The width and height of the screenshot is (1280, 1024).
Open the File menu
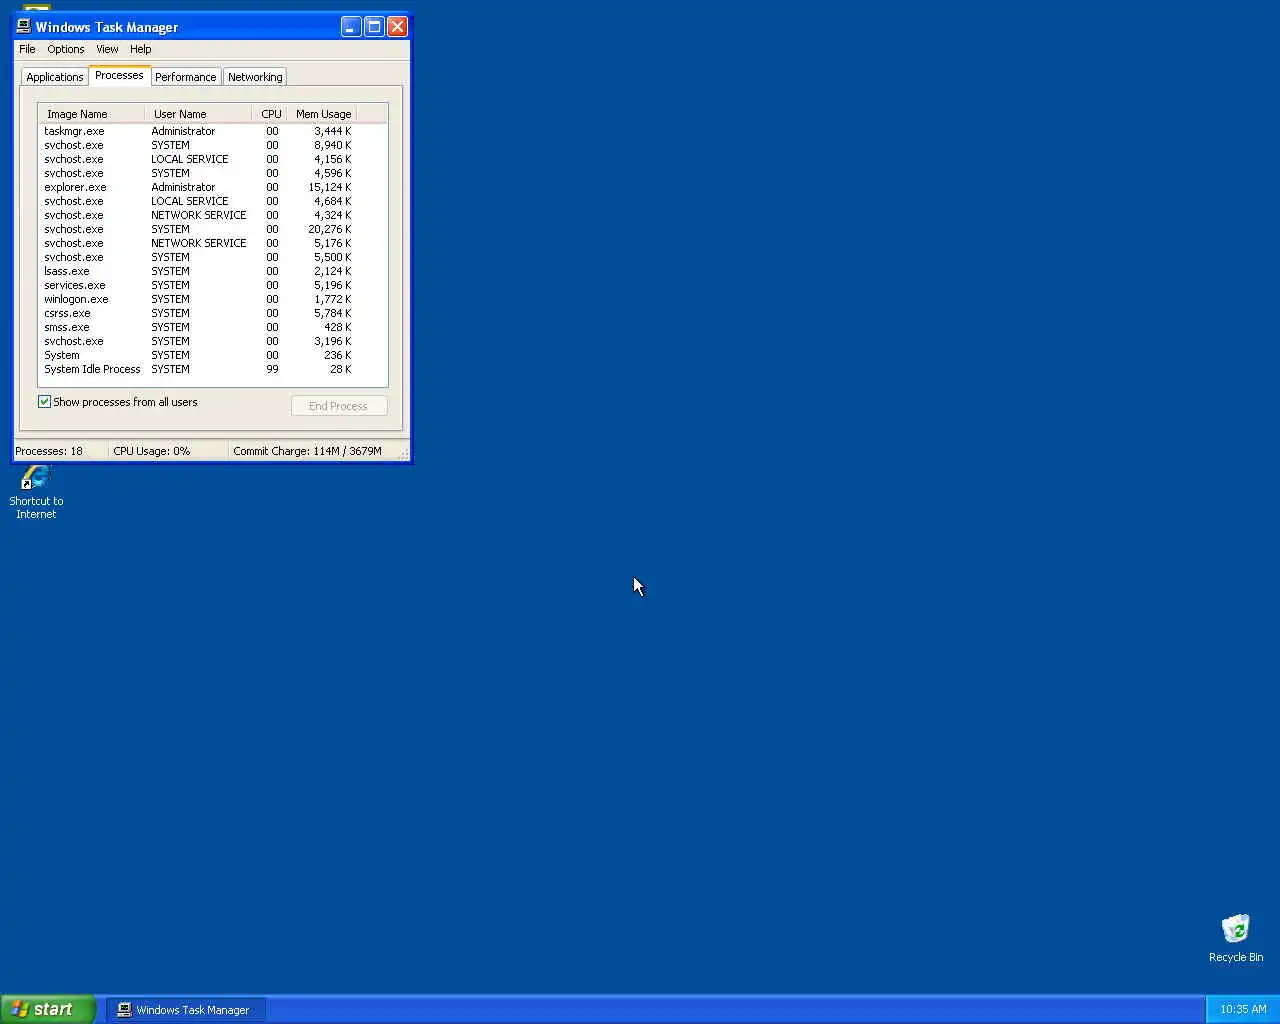27,49
